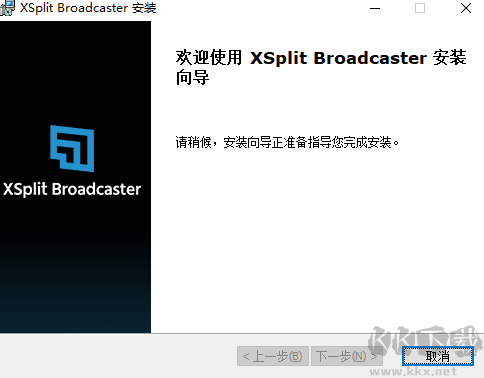Viewport: 484px width, 378px height.
Task: Click the installer icon in title bar
Action: 7,8
